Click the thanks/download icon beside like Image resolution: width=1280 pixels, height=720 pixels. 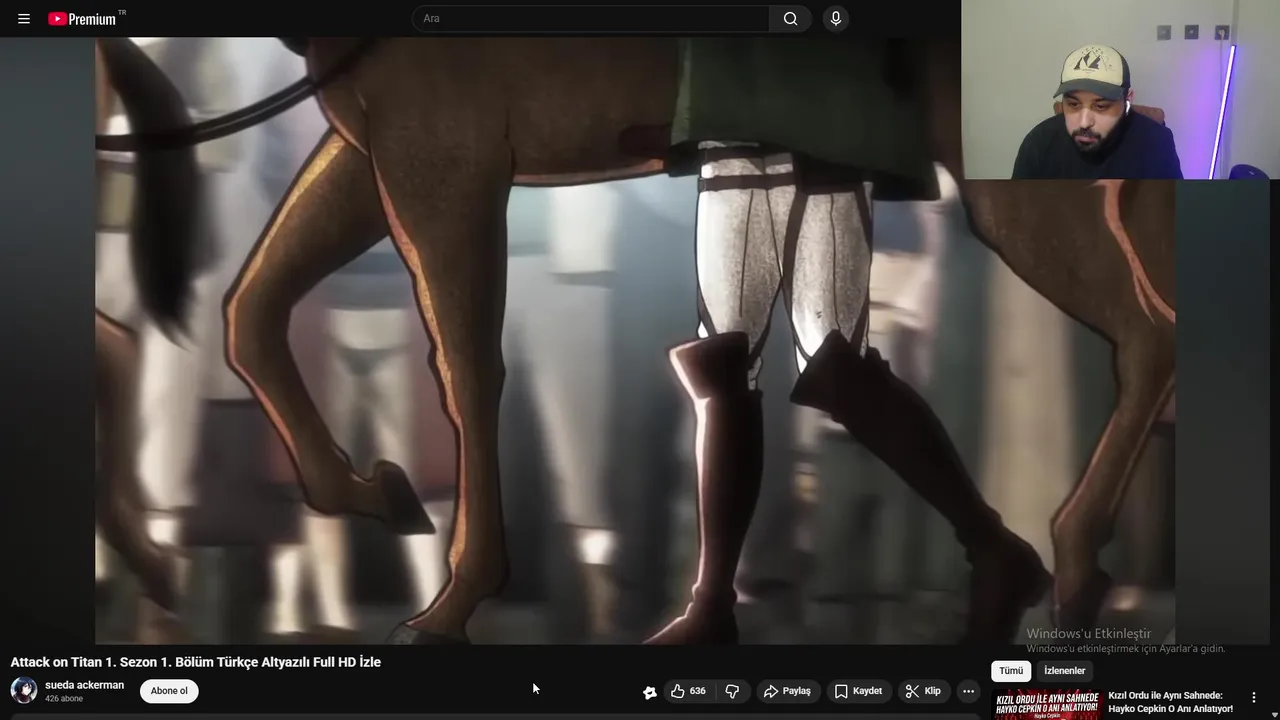(x=649, y=692)
